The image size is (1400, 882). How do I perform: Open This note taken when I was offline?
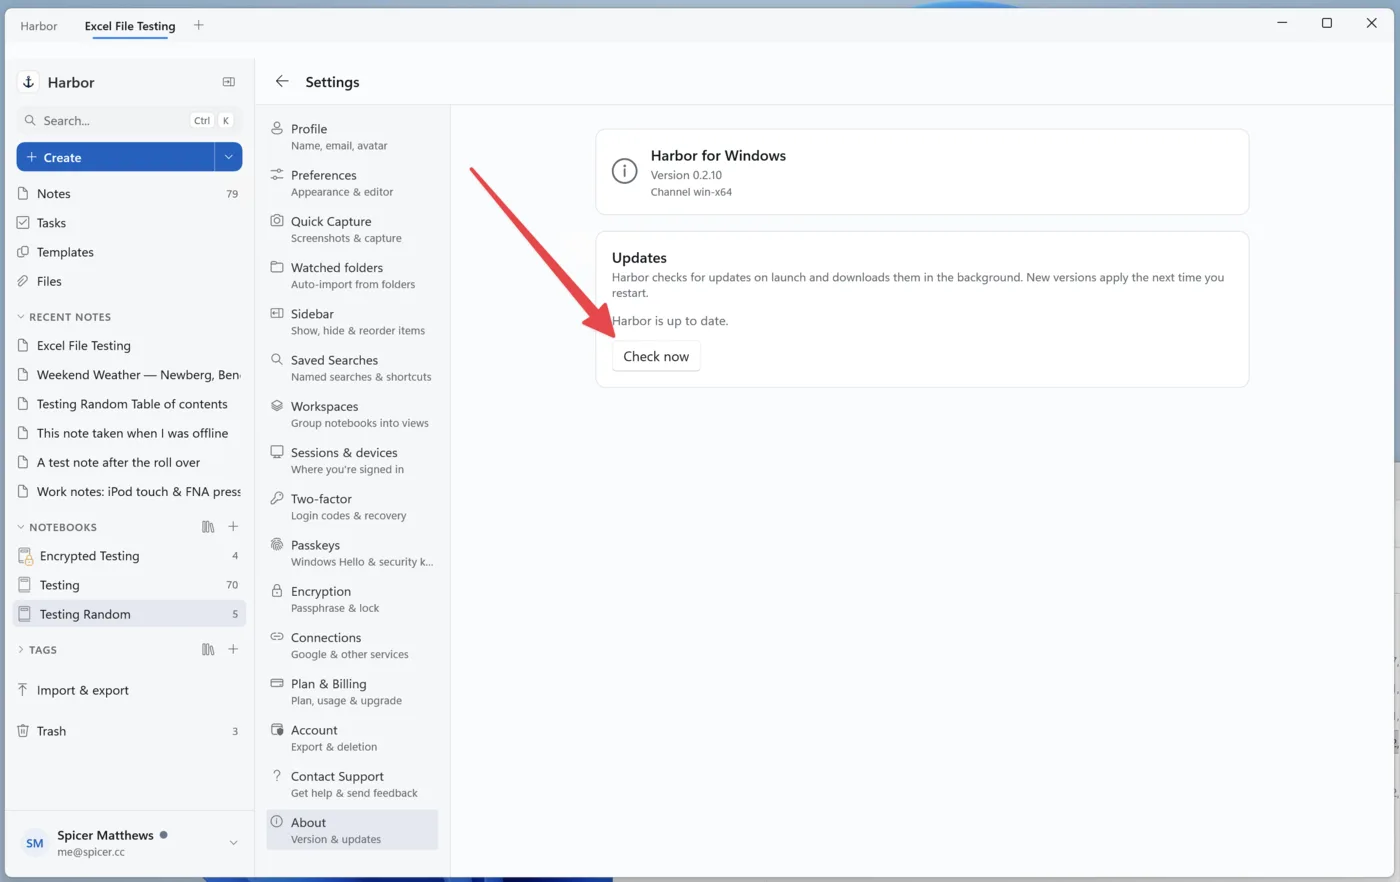[129, 433]
